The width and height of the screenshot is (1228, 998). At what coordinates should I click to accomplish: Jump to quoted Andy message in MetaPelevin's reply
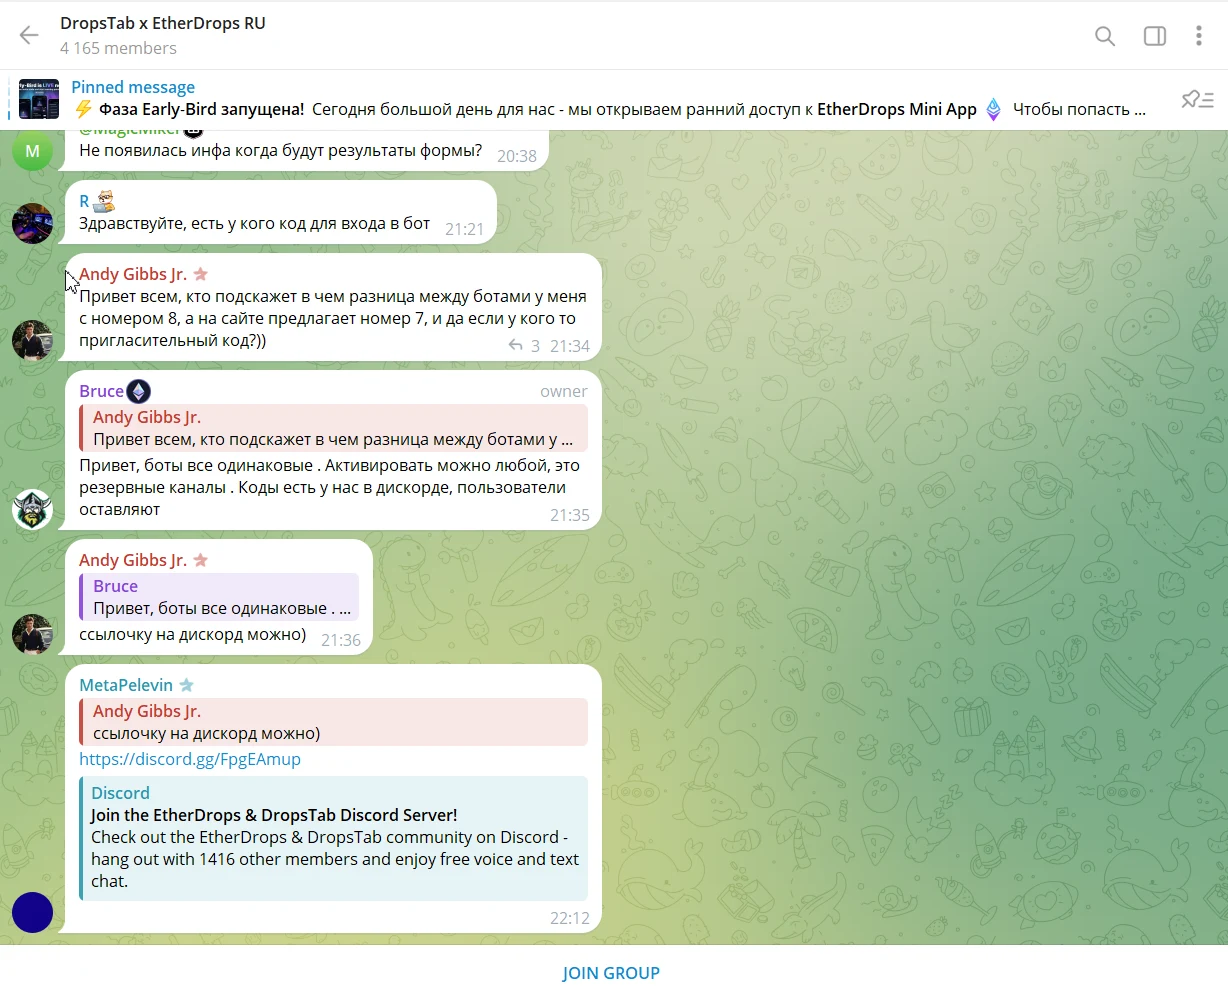coord(334,722)
